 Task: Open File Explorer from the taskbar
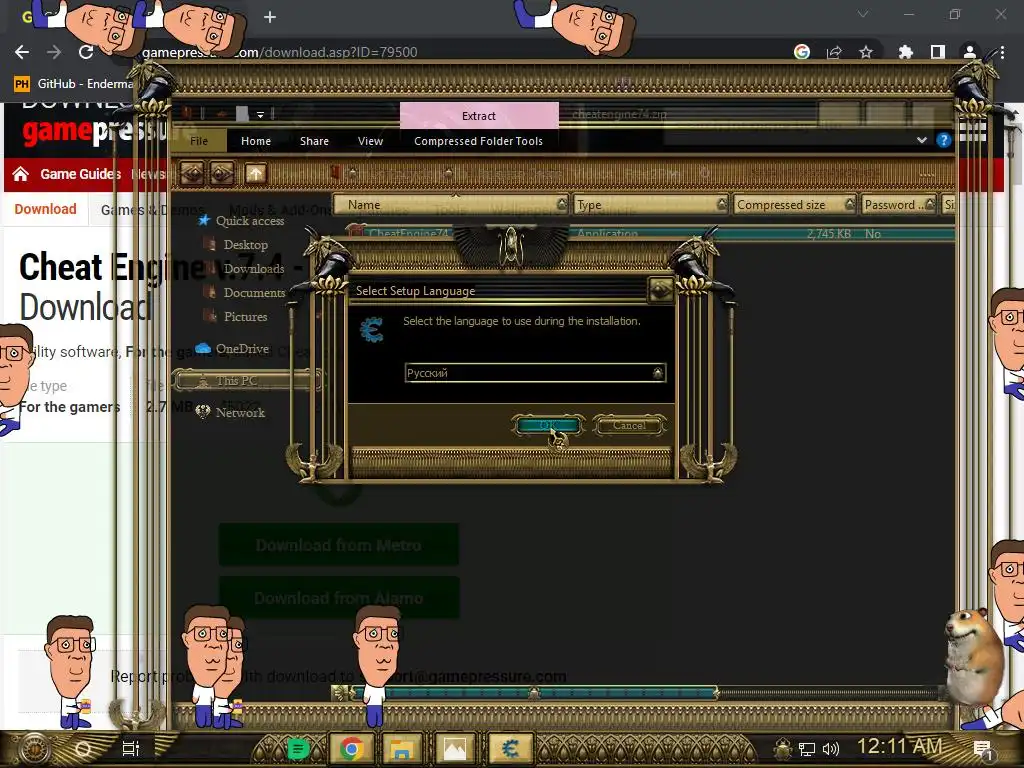tap(402, 748)
